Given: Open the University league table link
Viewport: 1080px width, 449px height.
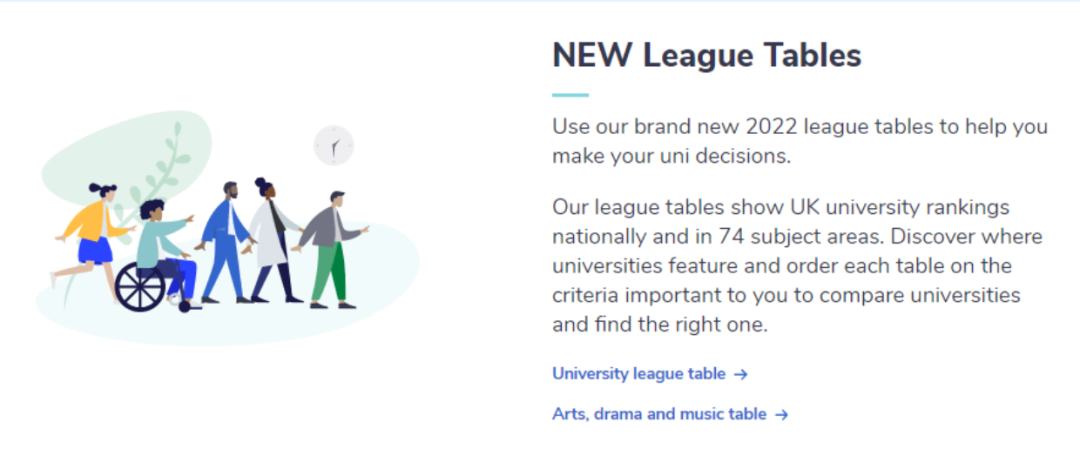Looking at the screenshot, I should tap(638, 374).
